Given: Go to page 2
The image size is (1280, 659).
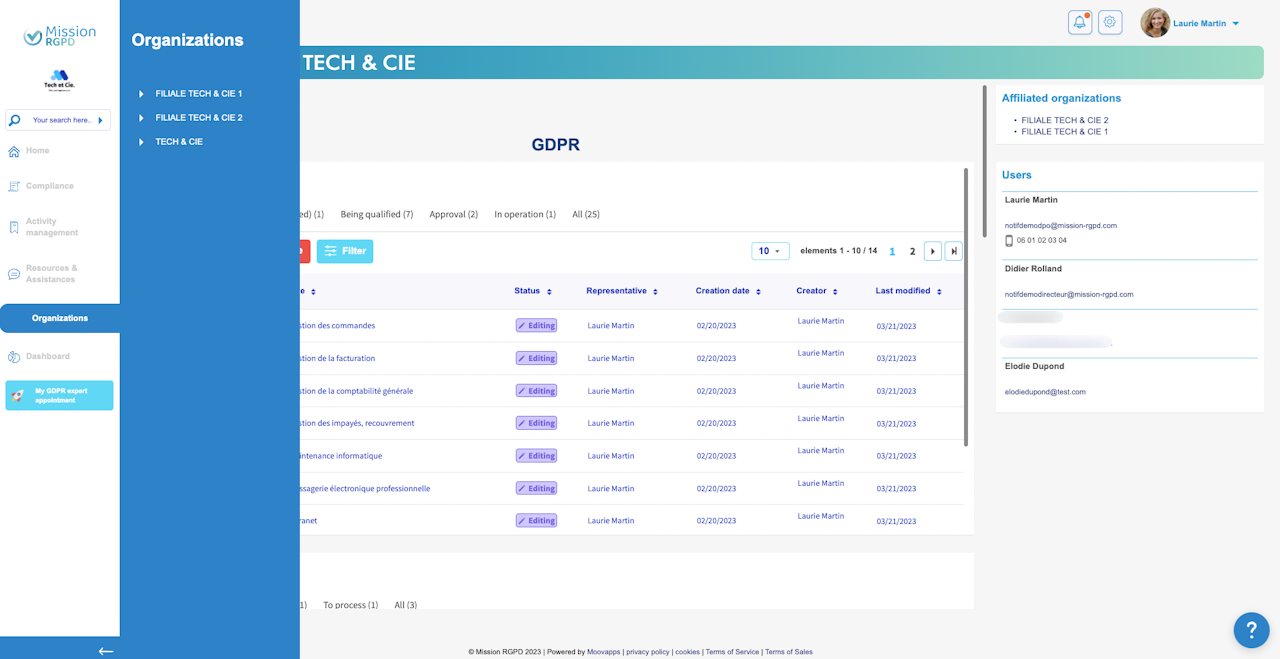Looking at the screenshot, I should click(912, 252).
